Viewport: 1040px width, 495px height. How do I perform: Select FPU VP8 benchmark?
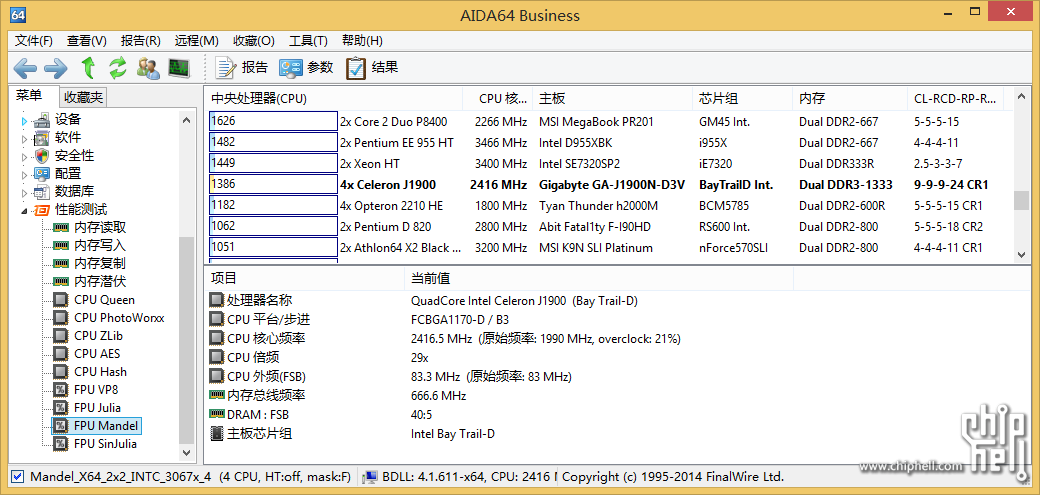click(96, 389)
